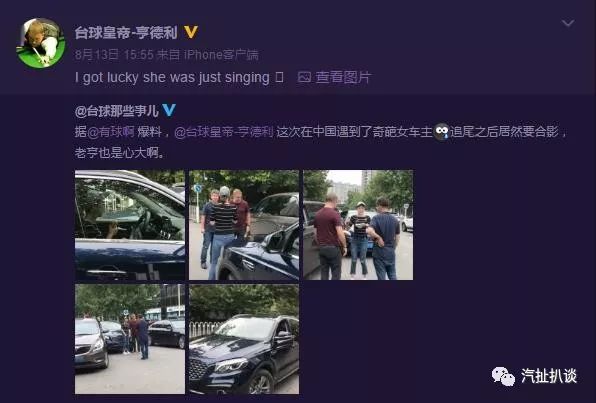Expand the post options chevron menu
Image resolution: width=596 pixels, height=403 pixels.
[568, 24]
